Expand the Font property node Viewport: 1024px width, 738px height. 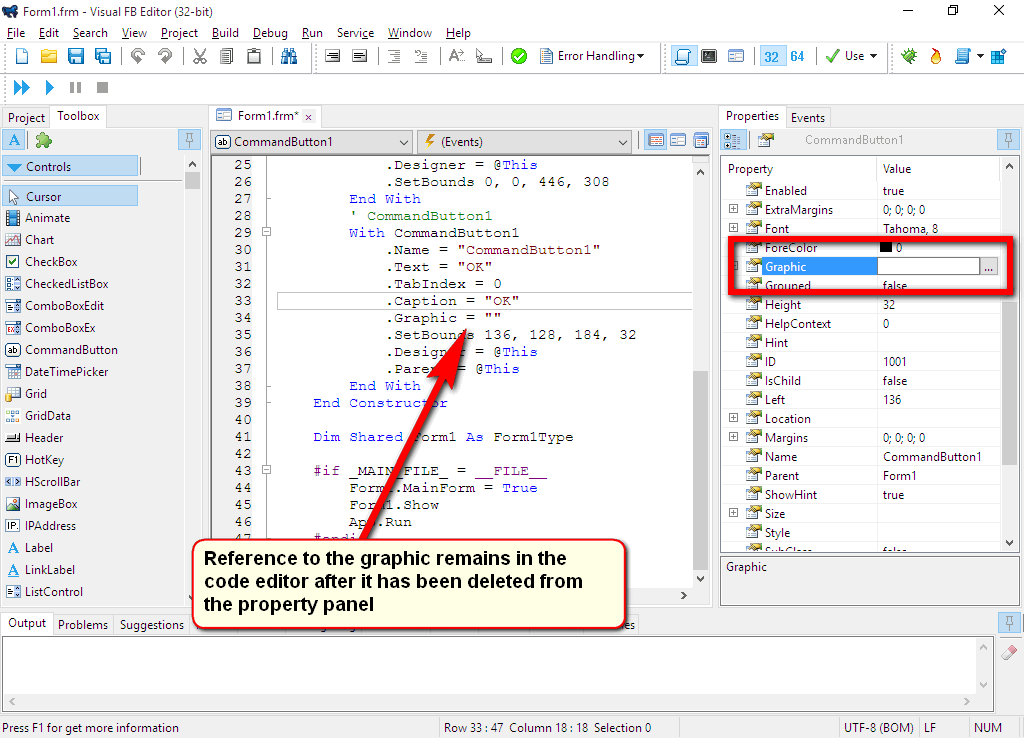[733, 228]
